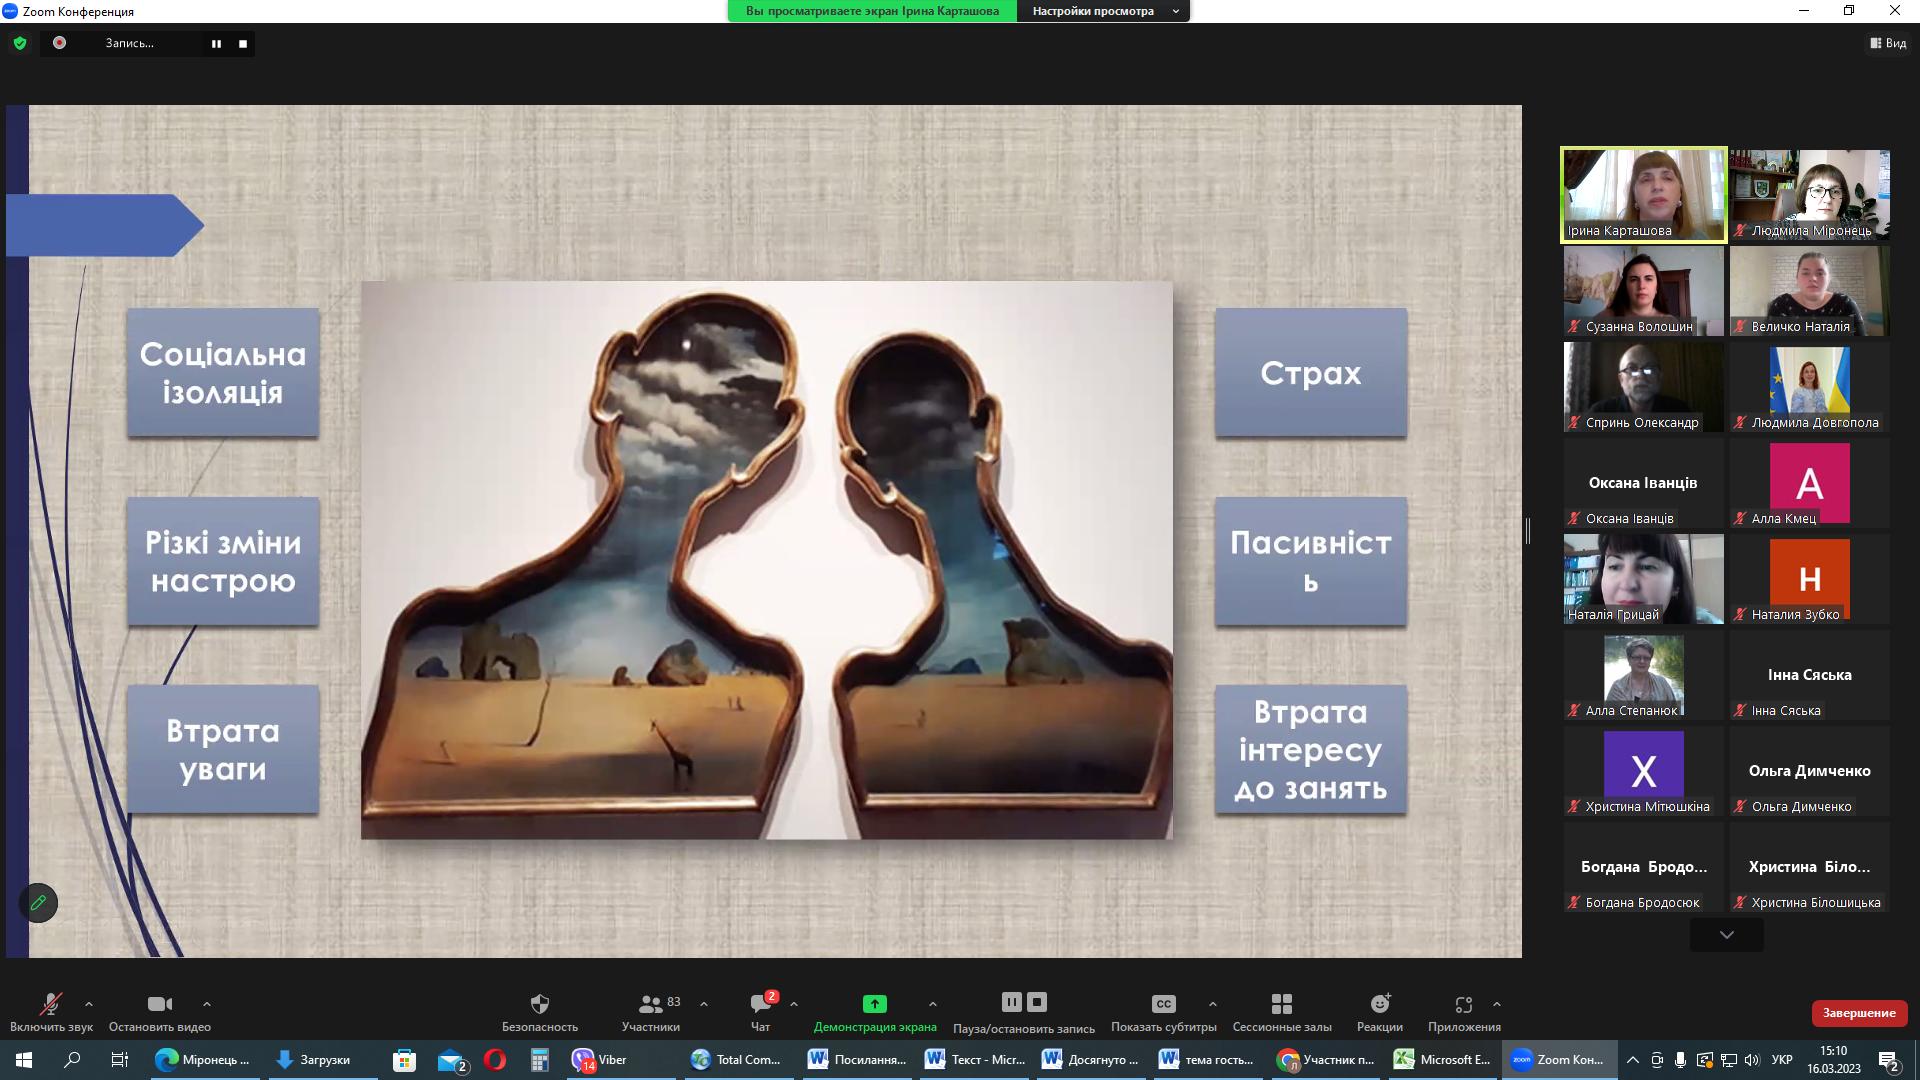This screenshot has height=1080, width=1920.
Task: Open the Настройки просмотра dropdown
Action: [x=1103, y=11]
